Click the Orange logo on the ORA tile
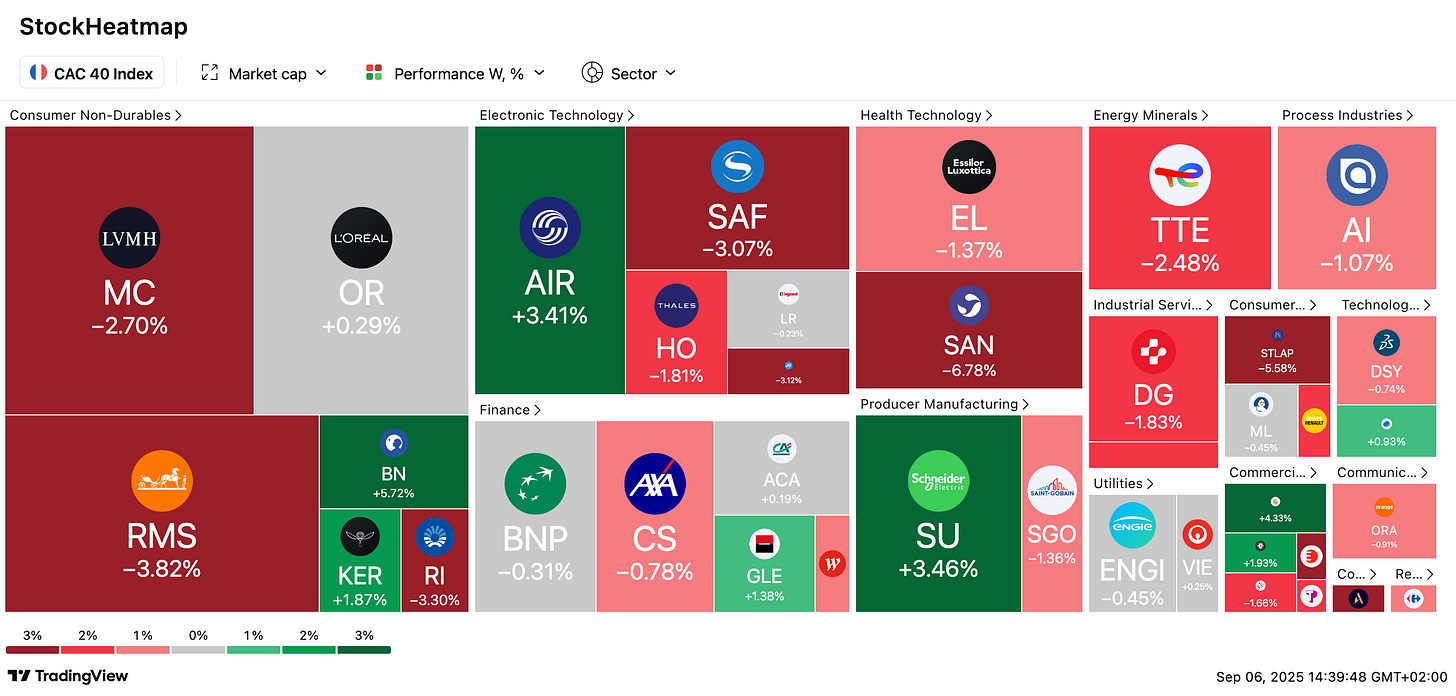This screenshot has height=696, width=1456. click(1384, 507)
